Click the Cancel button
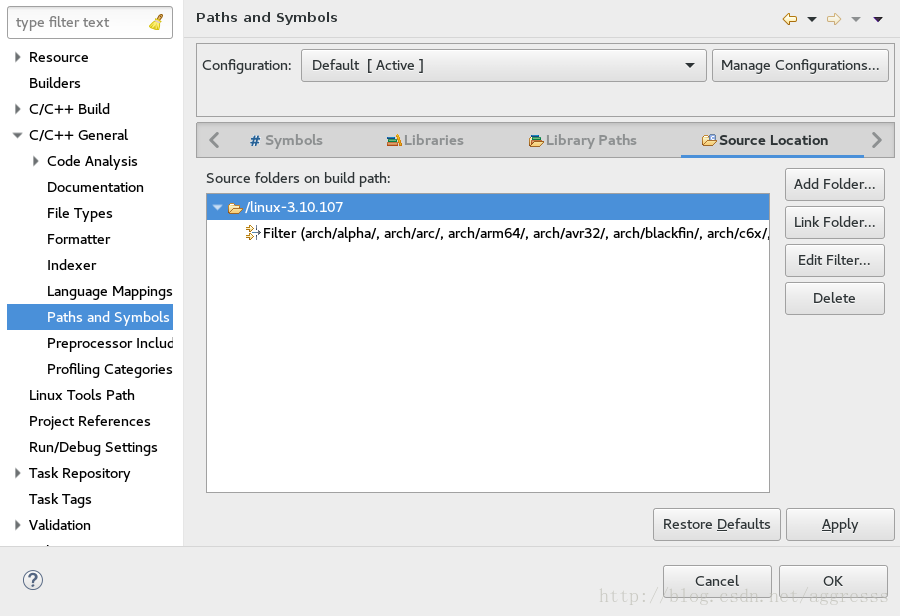Screen dimensions: 900x616 click(717, 581)
